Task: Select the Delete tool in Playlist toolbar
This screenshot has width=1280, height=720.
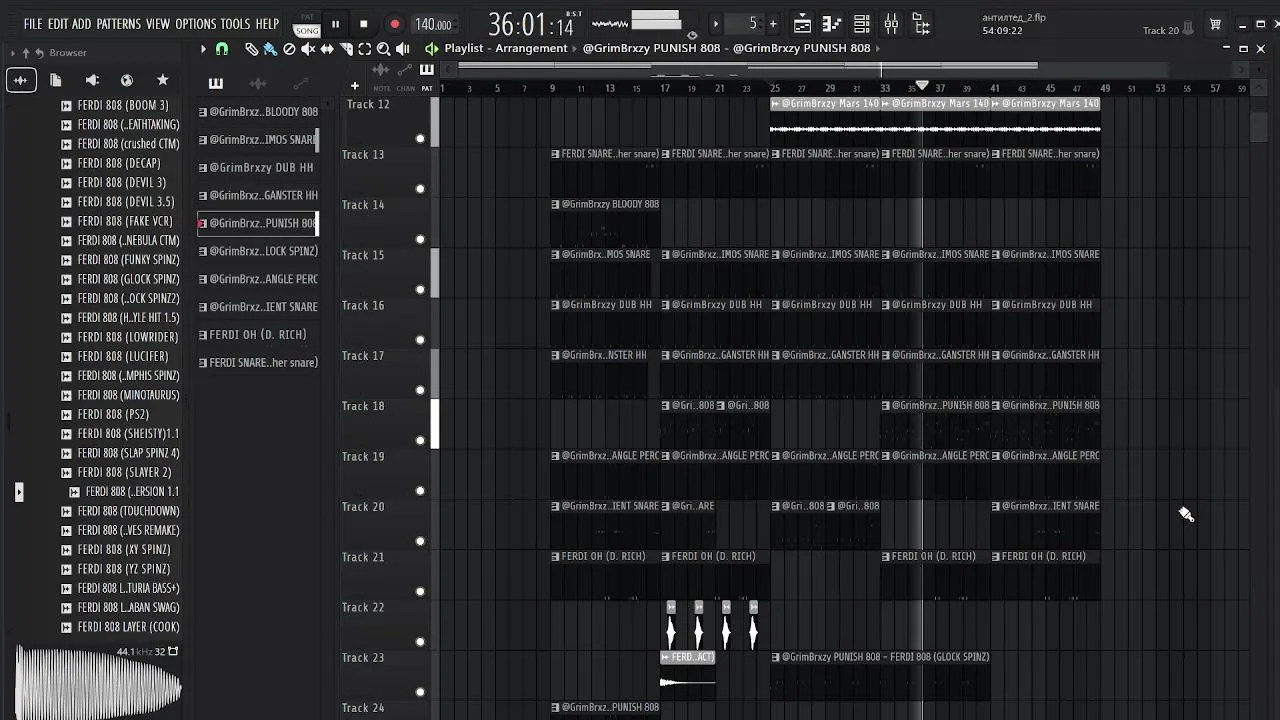Action: click(x=289, y=48)
